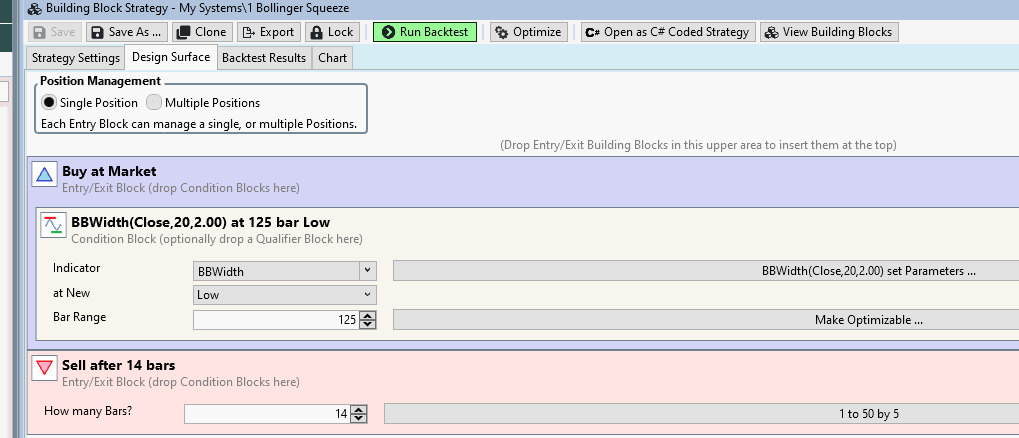This screenshot has width=1019, height=438.
Task: Open the Optimize gear tool
Action: point(528,32)
